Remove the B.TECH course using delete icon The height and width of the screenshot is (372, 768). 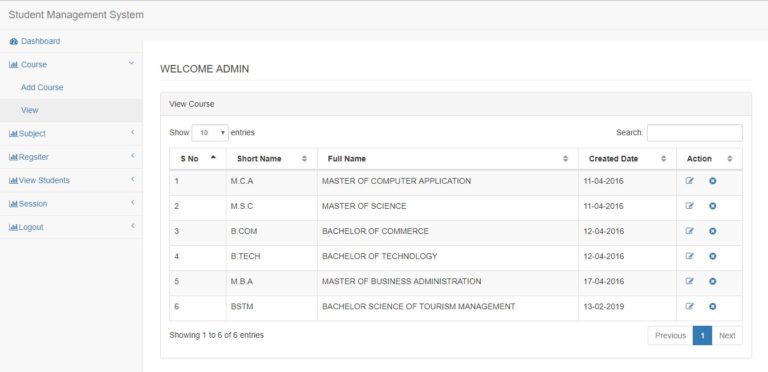[x=713, y=256]
